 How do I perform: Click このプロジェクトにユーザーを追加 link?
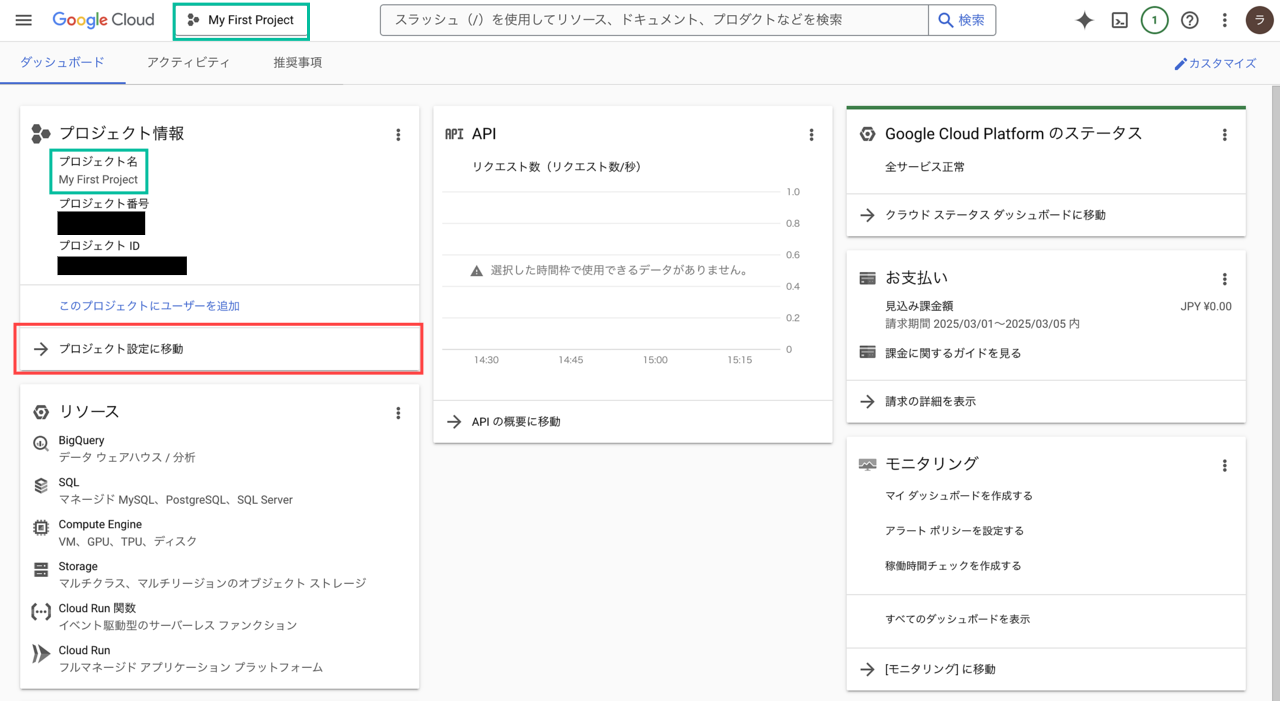click(x=149, y=306)
